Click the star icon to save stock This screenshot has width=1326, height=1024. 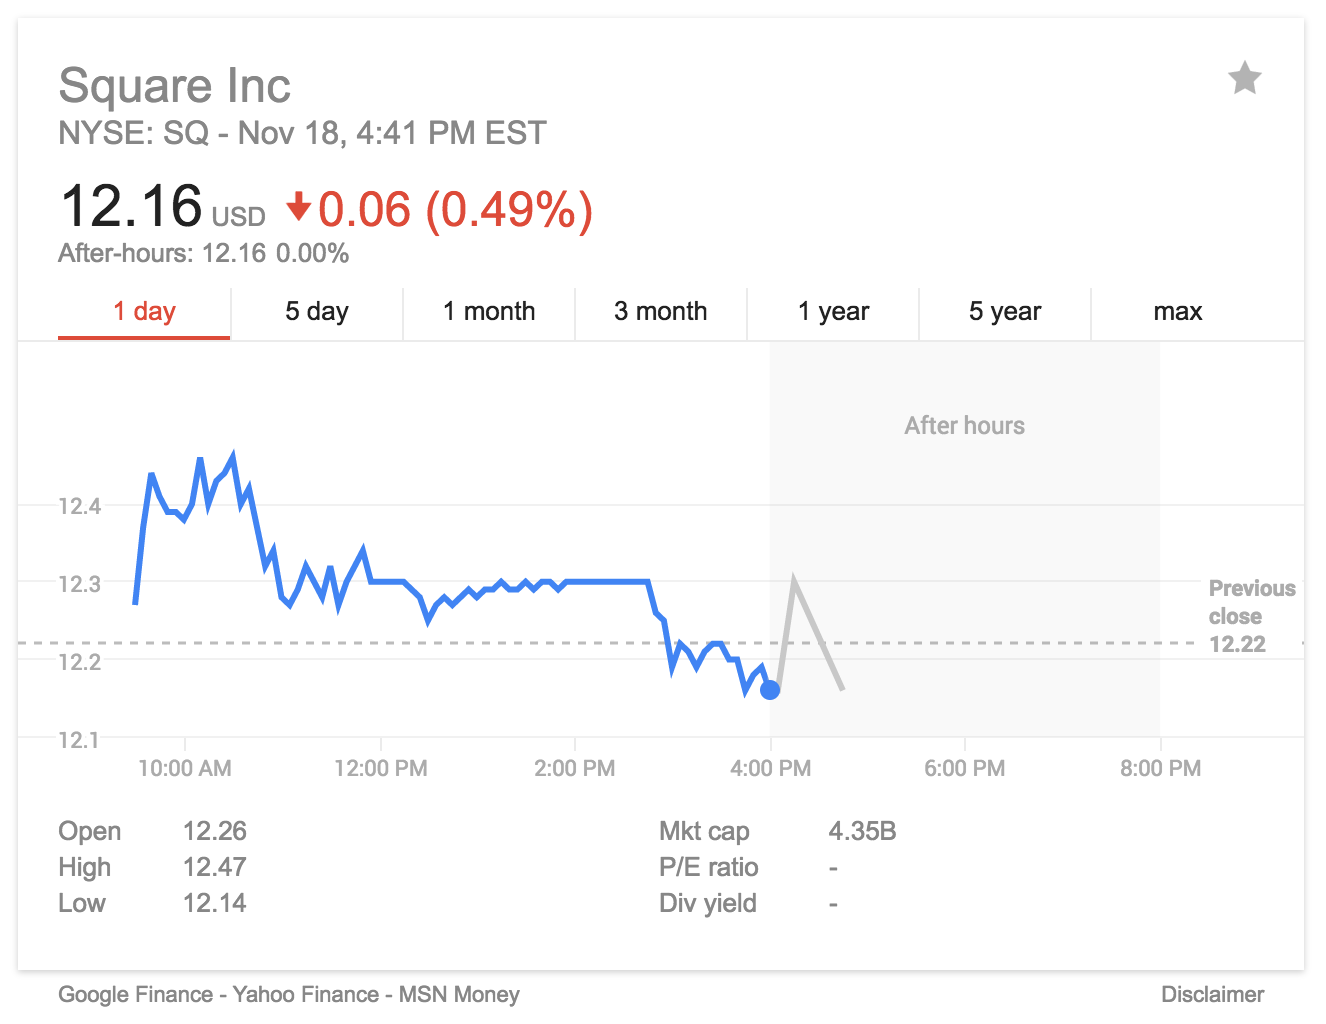click(1244, 78)
